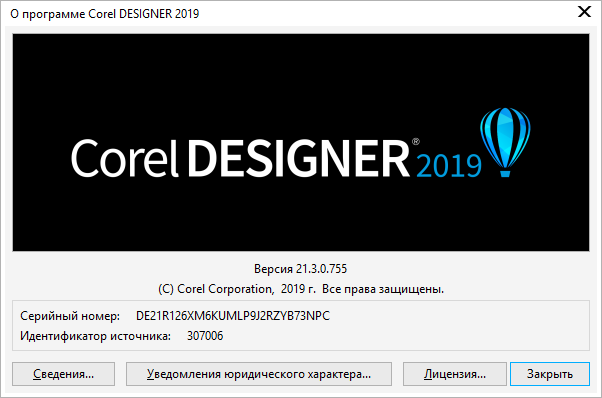602x398 pixels.
Task: Click the dialog title О программе Corel DESIGNER 2019
Action: [x=105, y=14]
